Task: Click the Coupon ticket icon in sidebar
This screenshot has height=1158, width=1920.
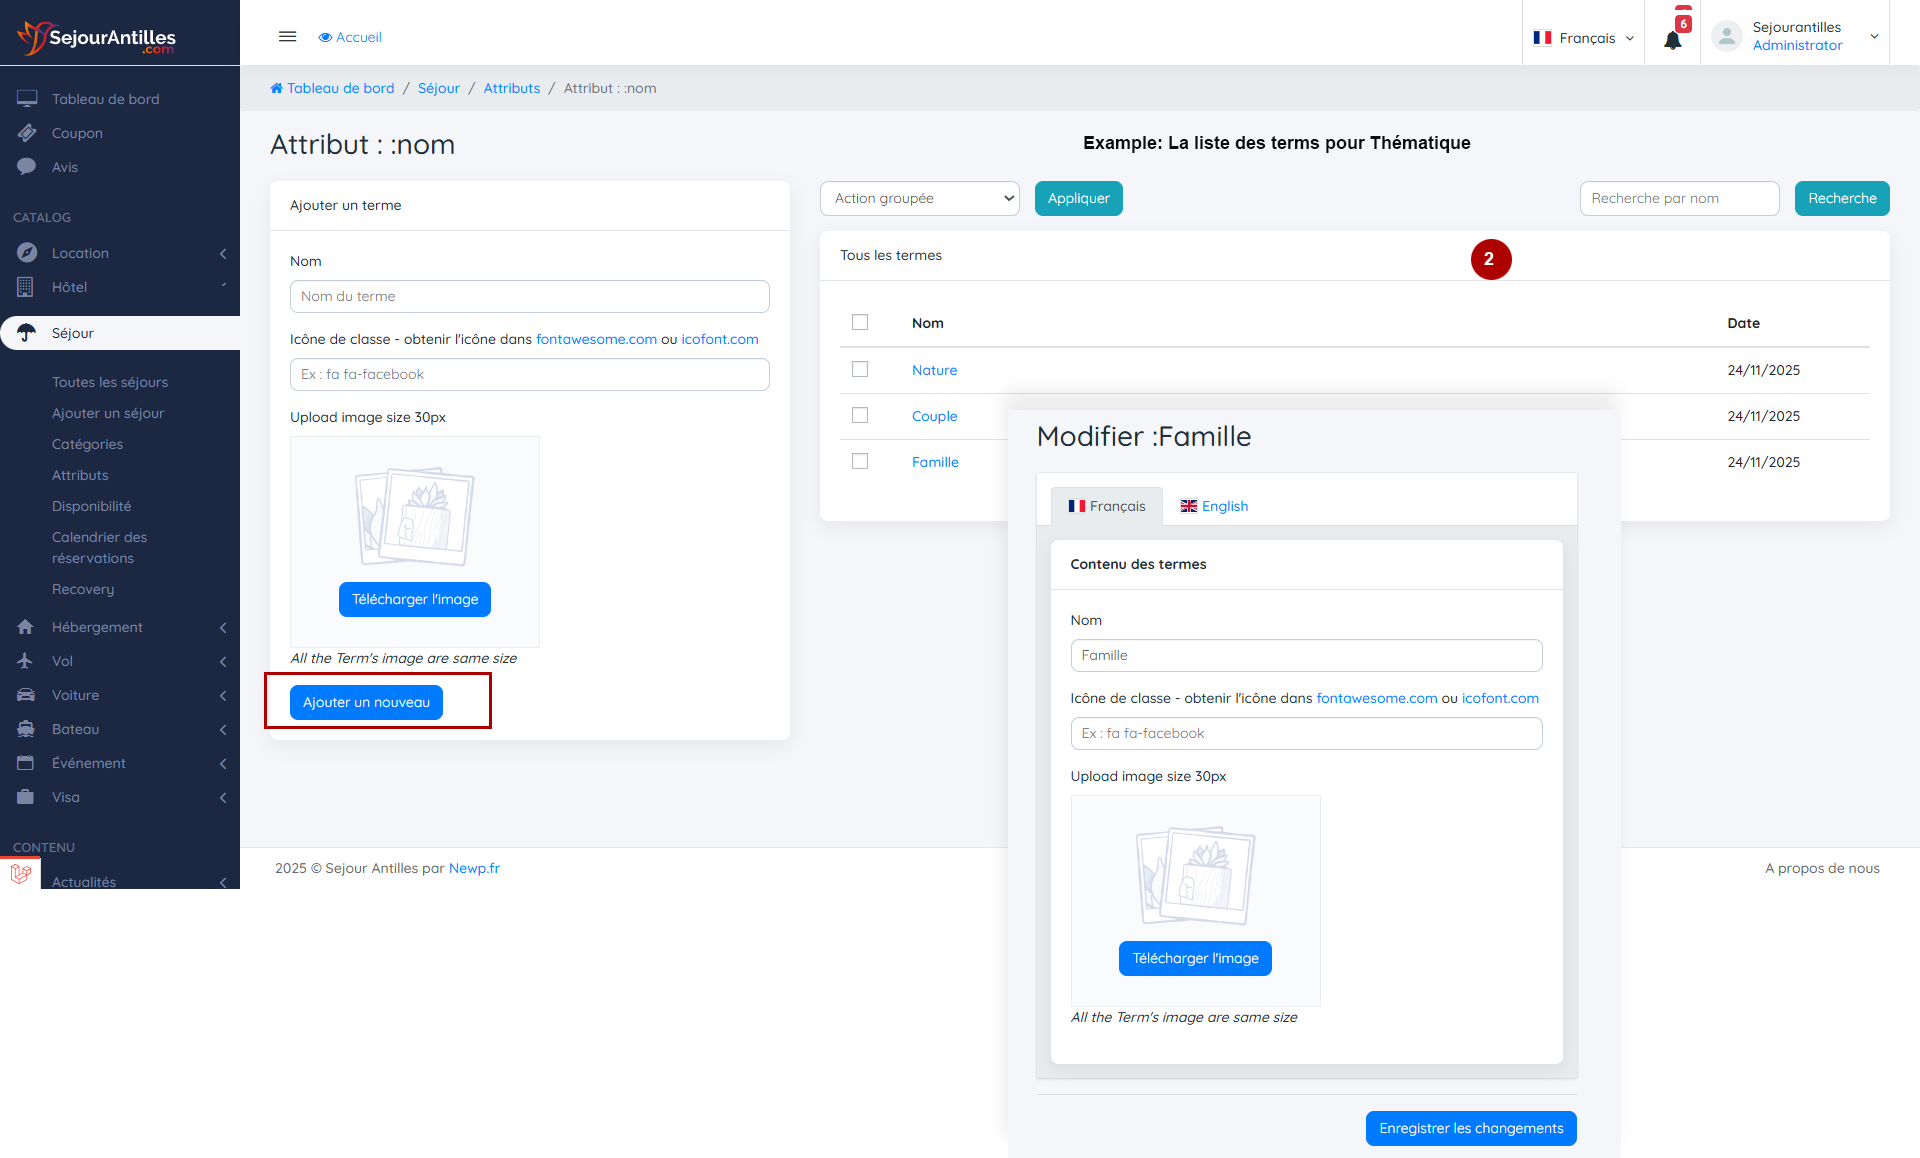Action: (27, 133)
